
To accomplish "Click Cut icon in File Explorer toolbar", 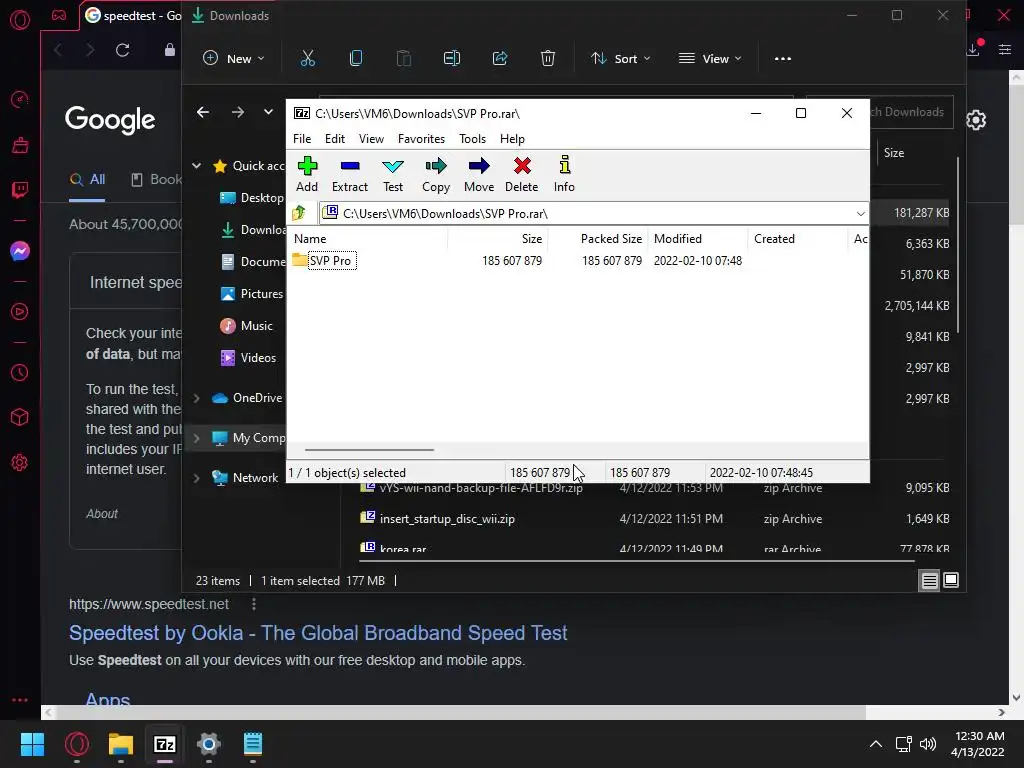I will tap(308, 58).
